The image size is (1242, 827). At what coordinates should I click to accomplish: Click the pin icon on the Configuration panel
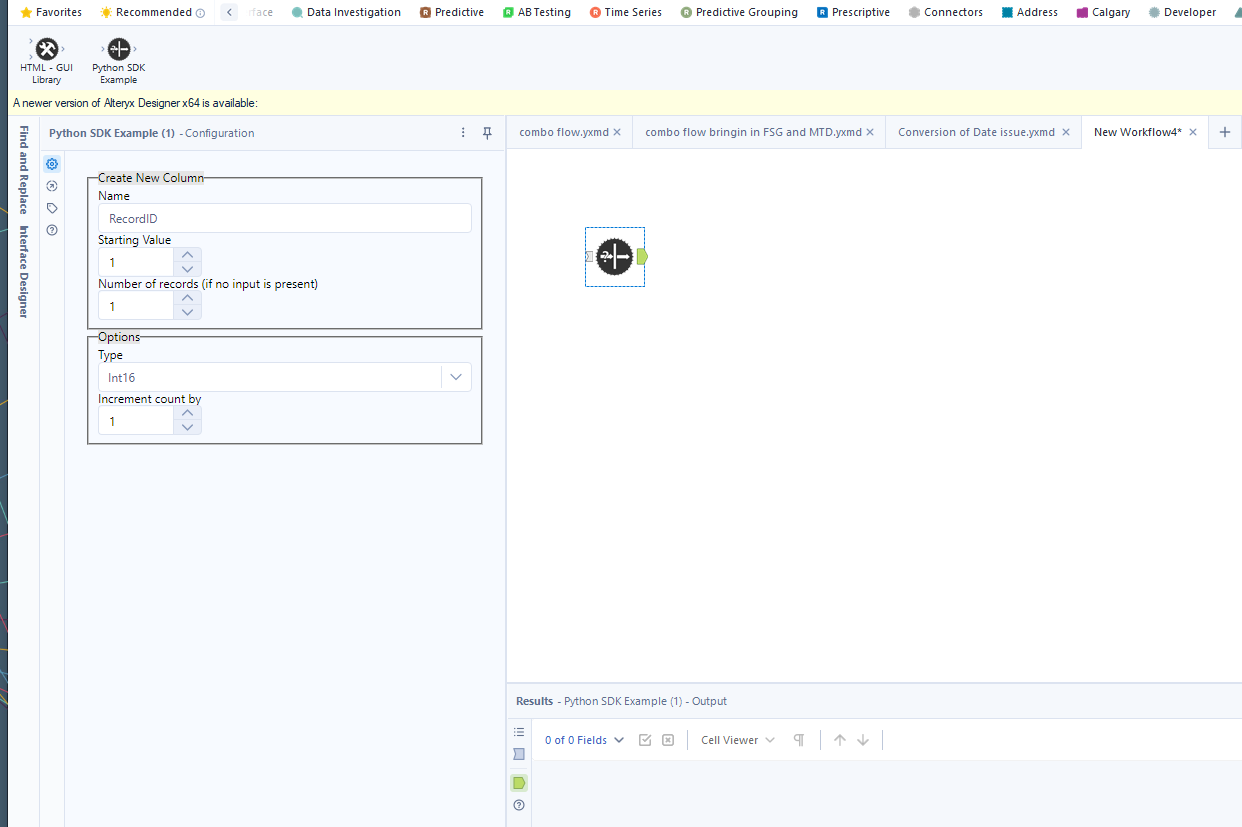tap(487, 132)
